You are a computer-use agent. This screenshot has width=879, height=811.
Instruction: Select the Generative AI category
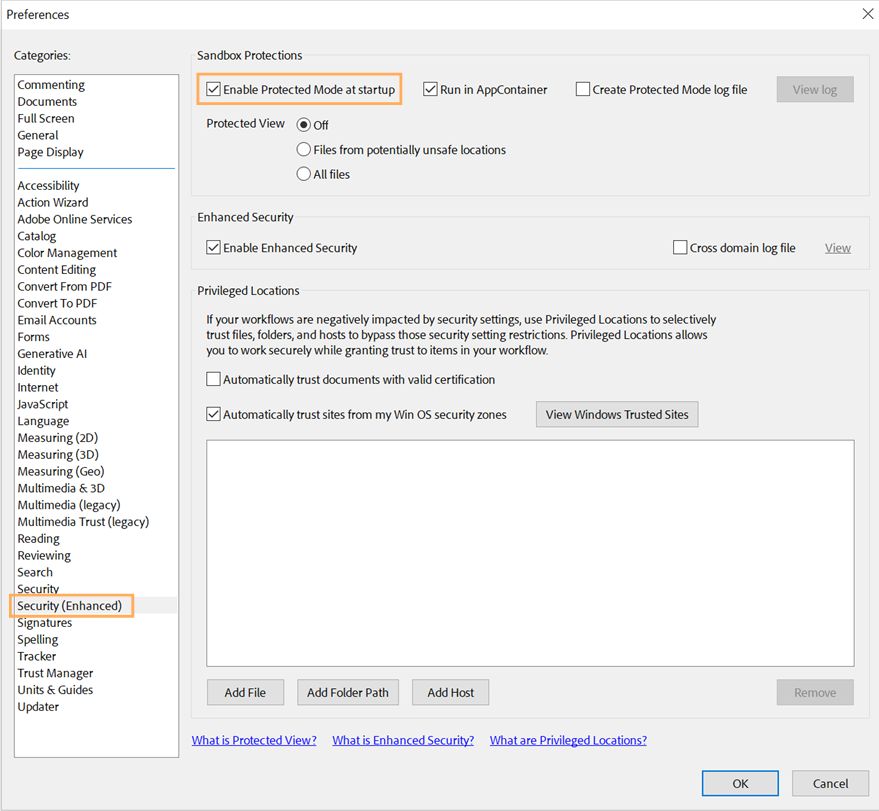point(52,353)
